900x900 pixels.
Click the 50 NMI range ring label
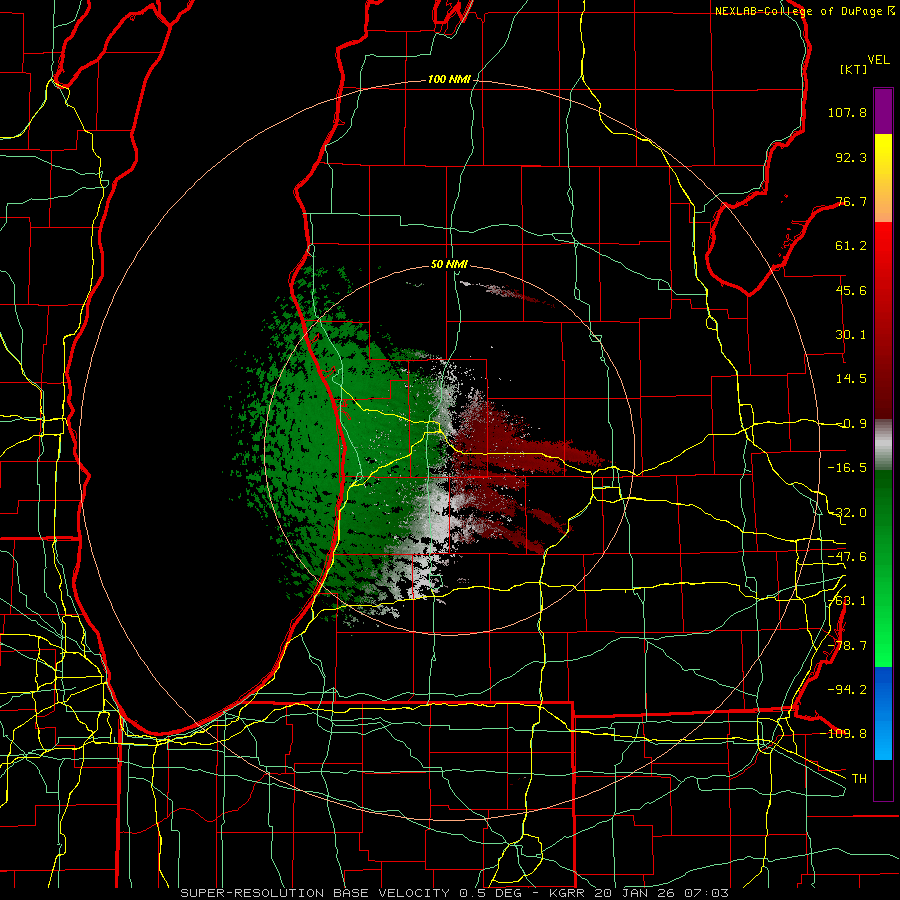tap(449, 265)
